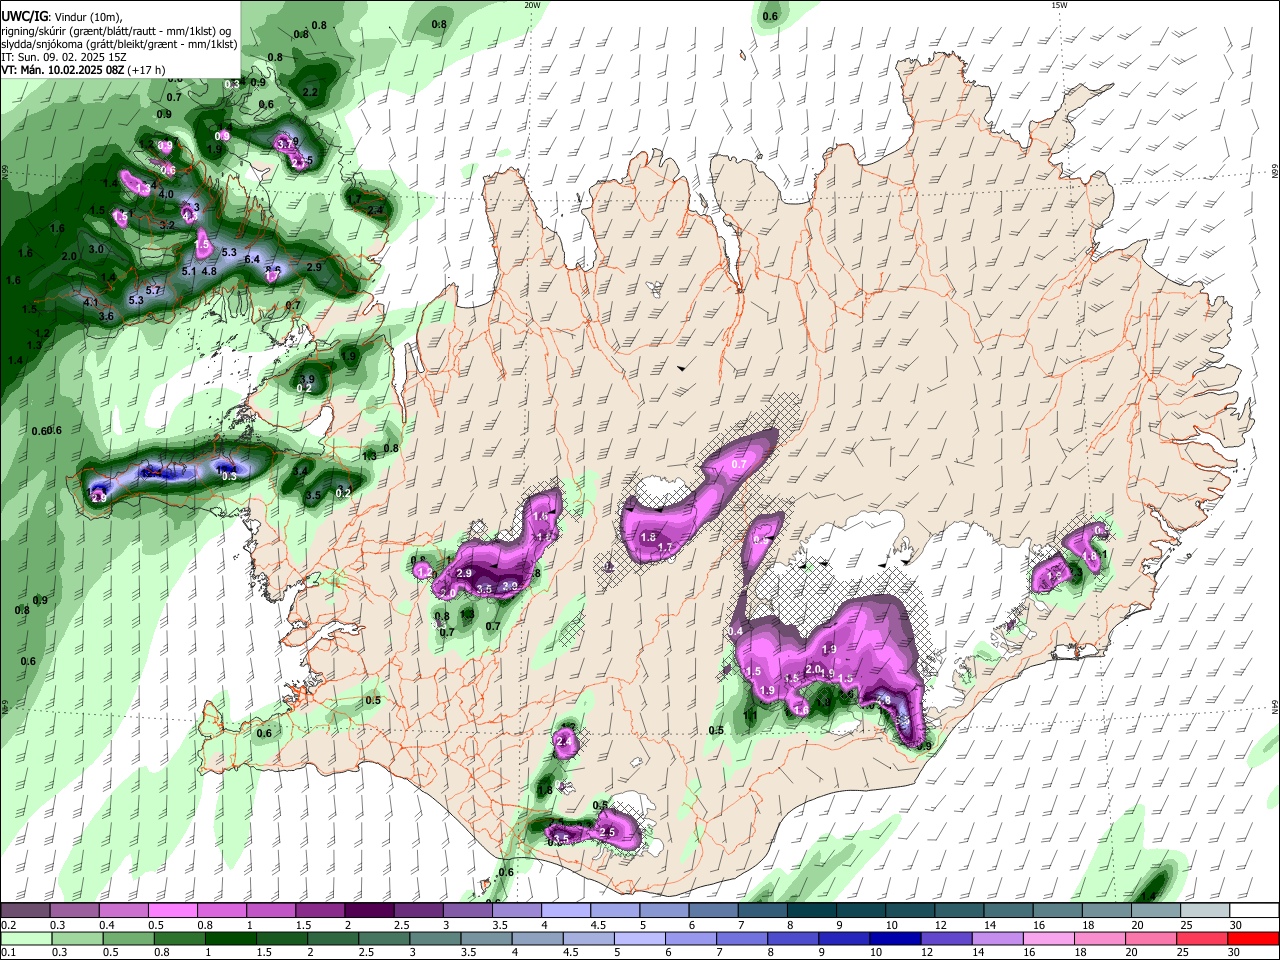Click the 3.4 precipitation value on map

(299, 471)
